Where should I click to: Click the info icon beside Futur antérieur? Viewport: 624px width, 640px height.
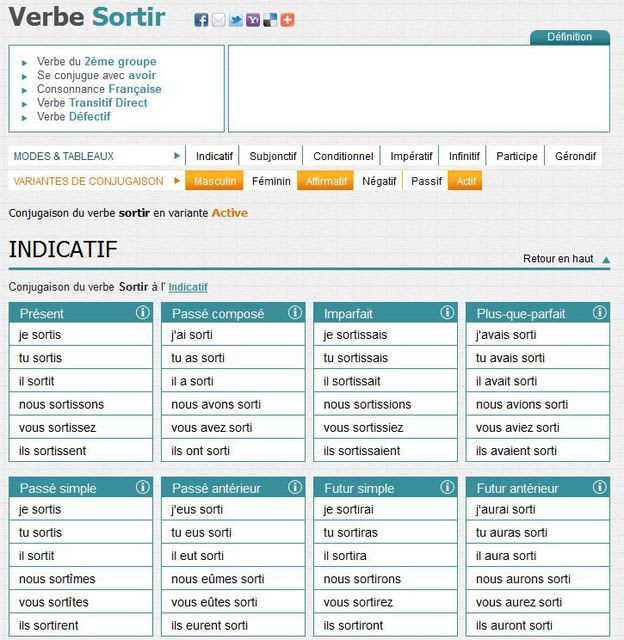tap(599, 489)
